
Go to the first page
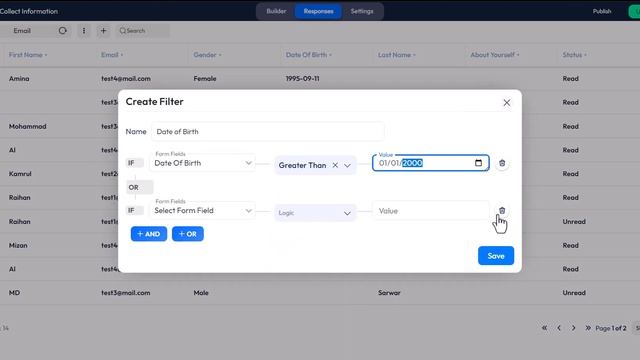(544, 328)
